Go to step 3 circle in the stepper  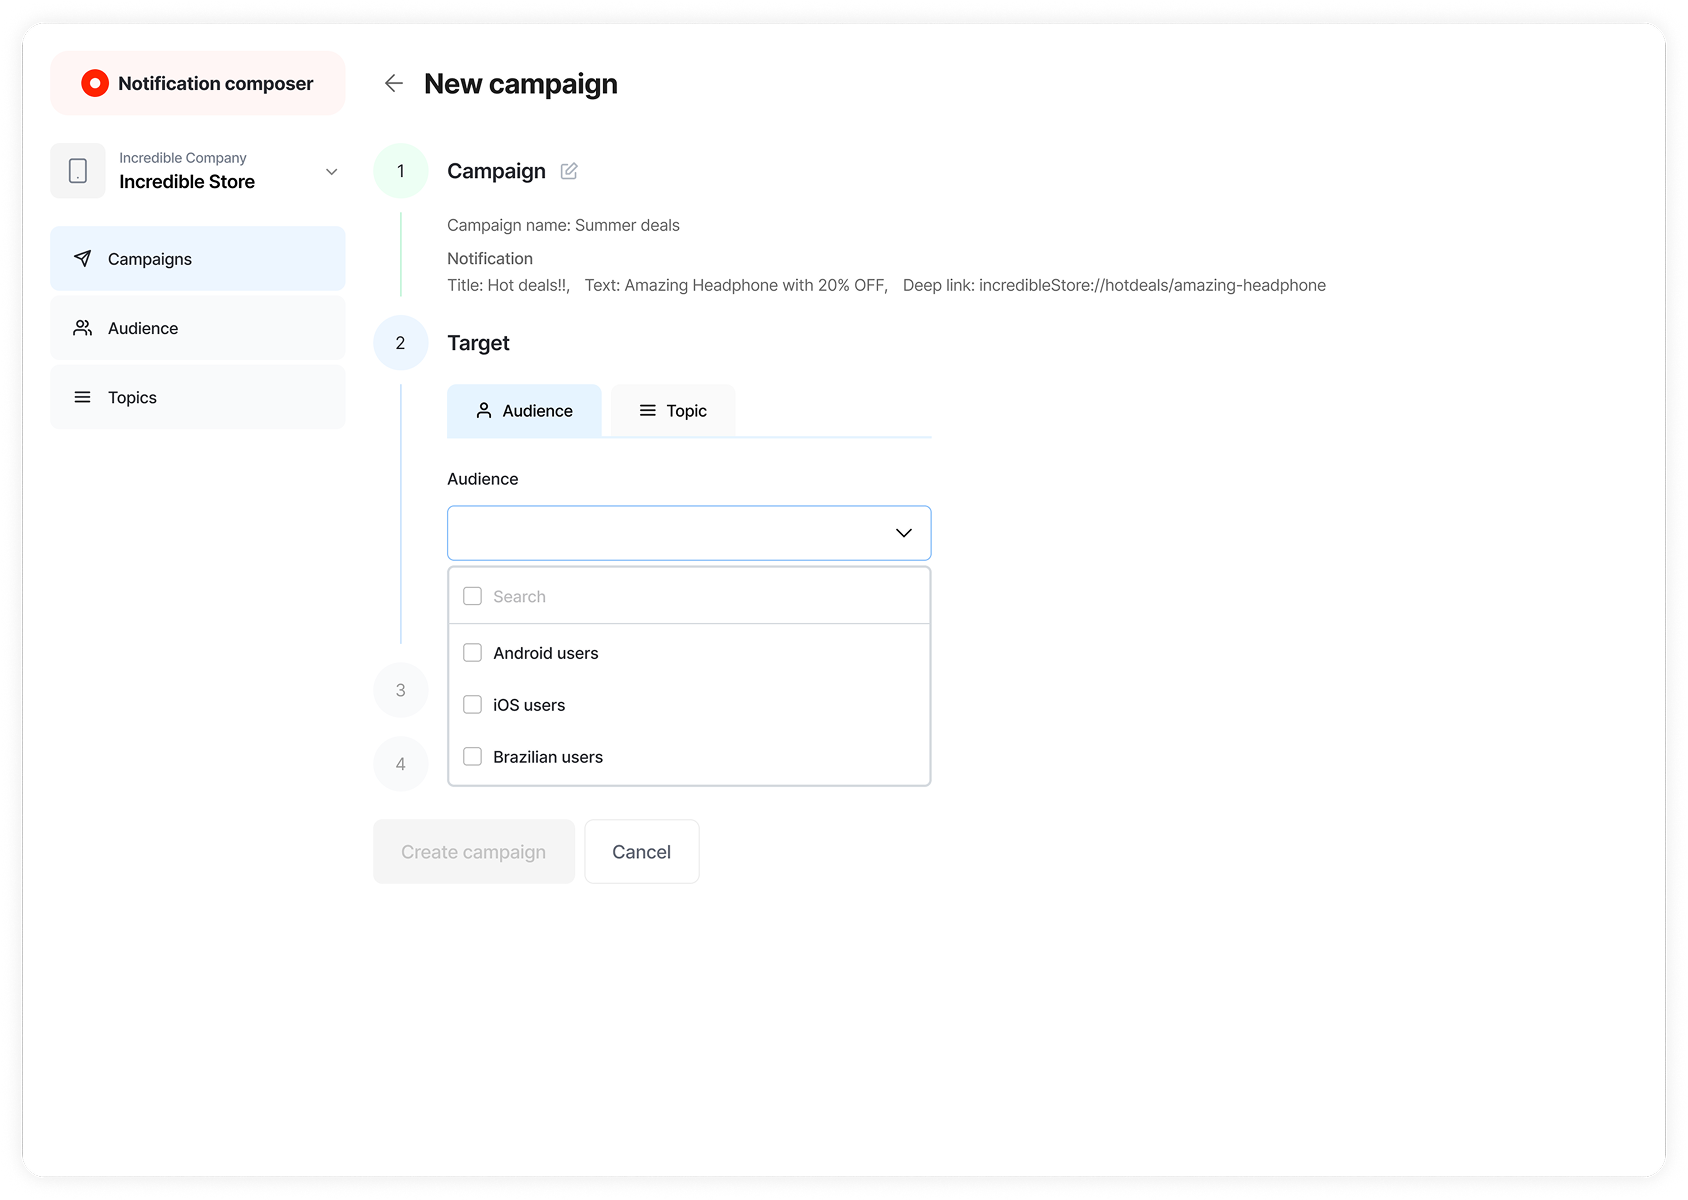click(x=401, y=690)
